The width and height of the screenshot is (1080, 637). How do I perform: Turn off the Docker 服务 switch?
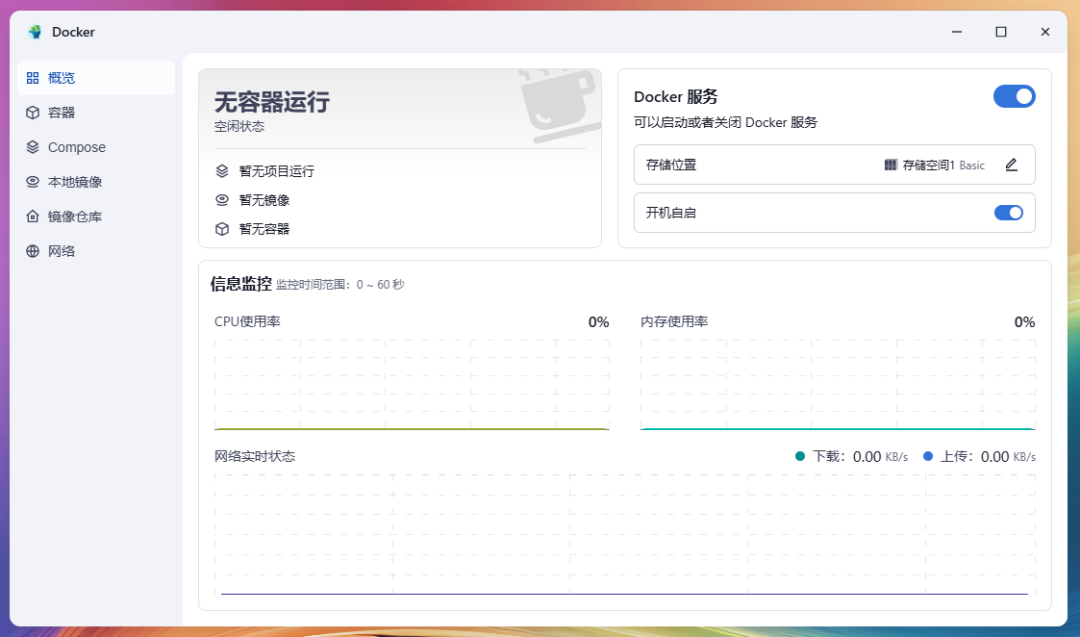pyautogui.click(x=1014, y=96)
